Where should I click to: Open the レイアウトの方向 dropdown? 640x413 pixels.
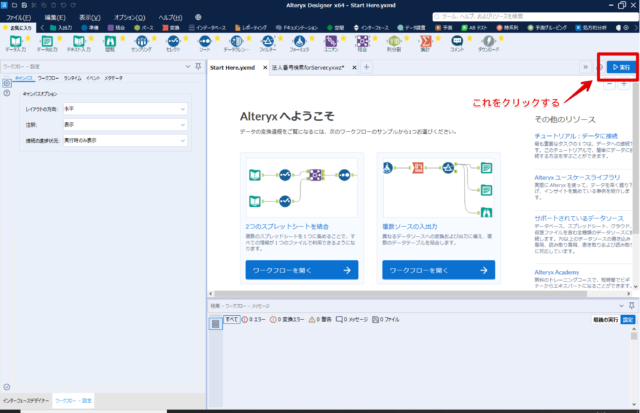[x=125, y=109]
